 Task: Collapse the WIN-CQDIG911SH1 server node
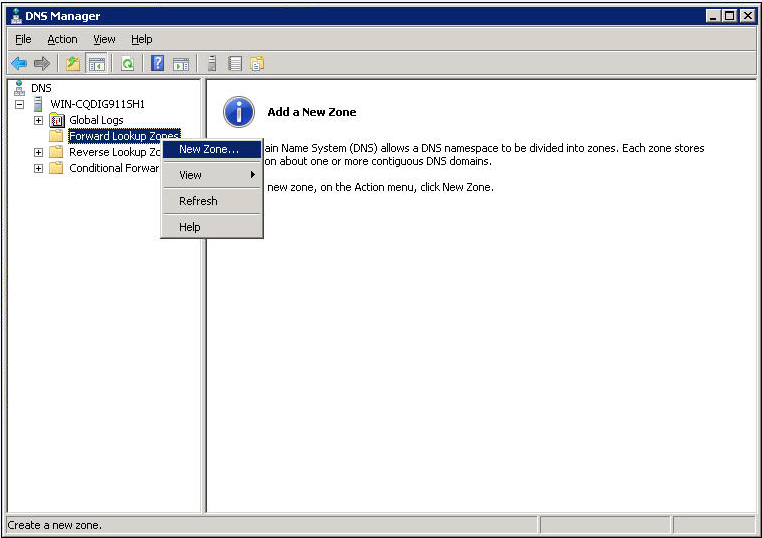[19, 104]
